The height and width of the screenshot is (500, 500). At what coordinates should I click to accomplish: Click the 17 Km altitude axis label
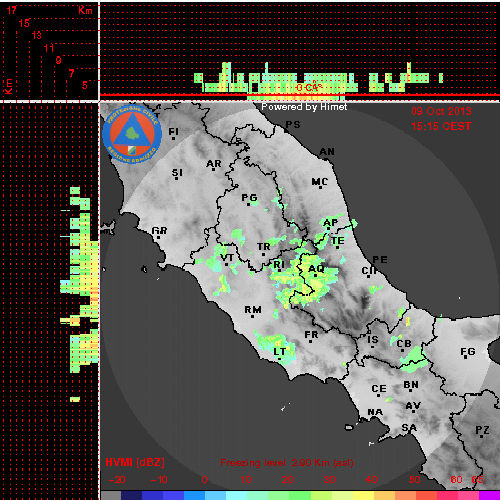(x=12, y=10)
